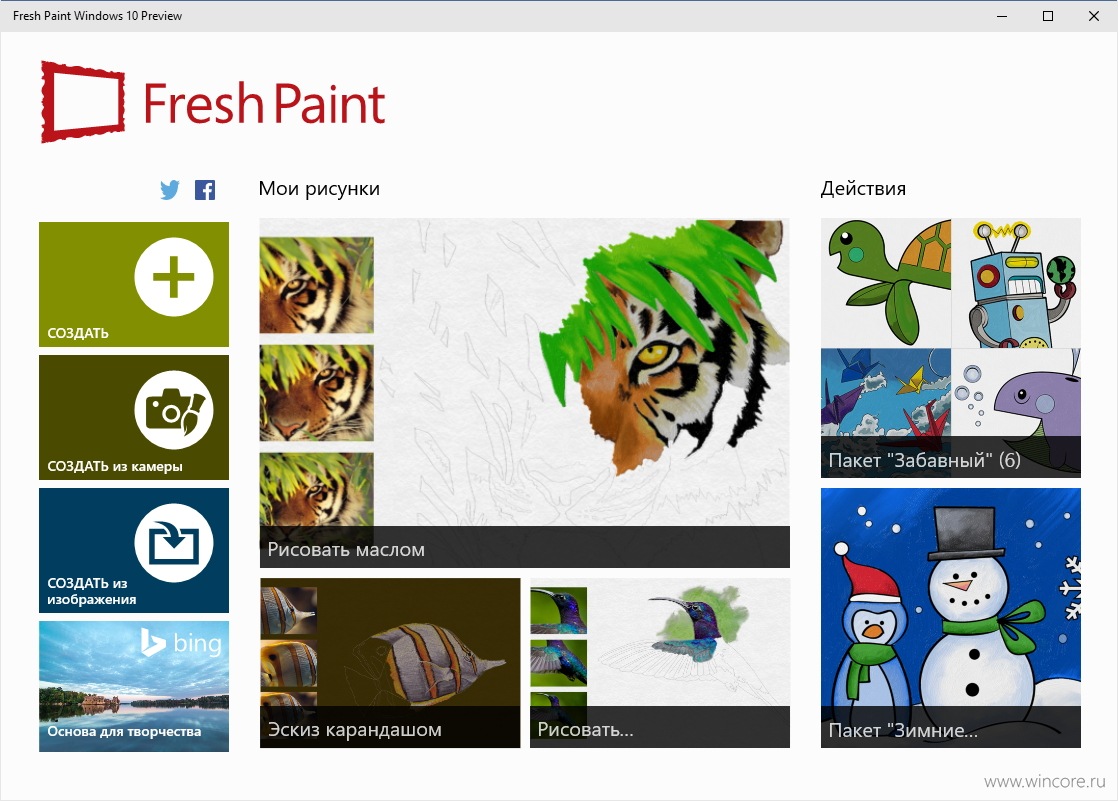Click the plus icon on СОЗДАТЬ tile

173,277
